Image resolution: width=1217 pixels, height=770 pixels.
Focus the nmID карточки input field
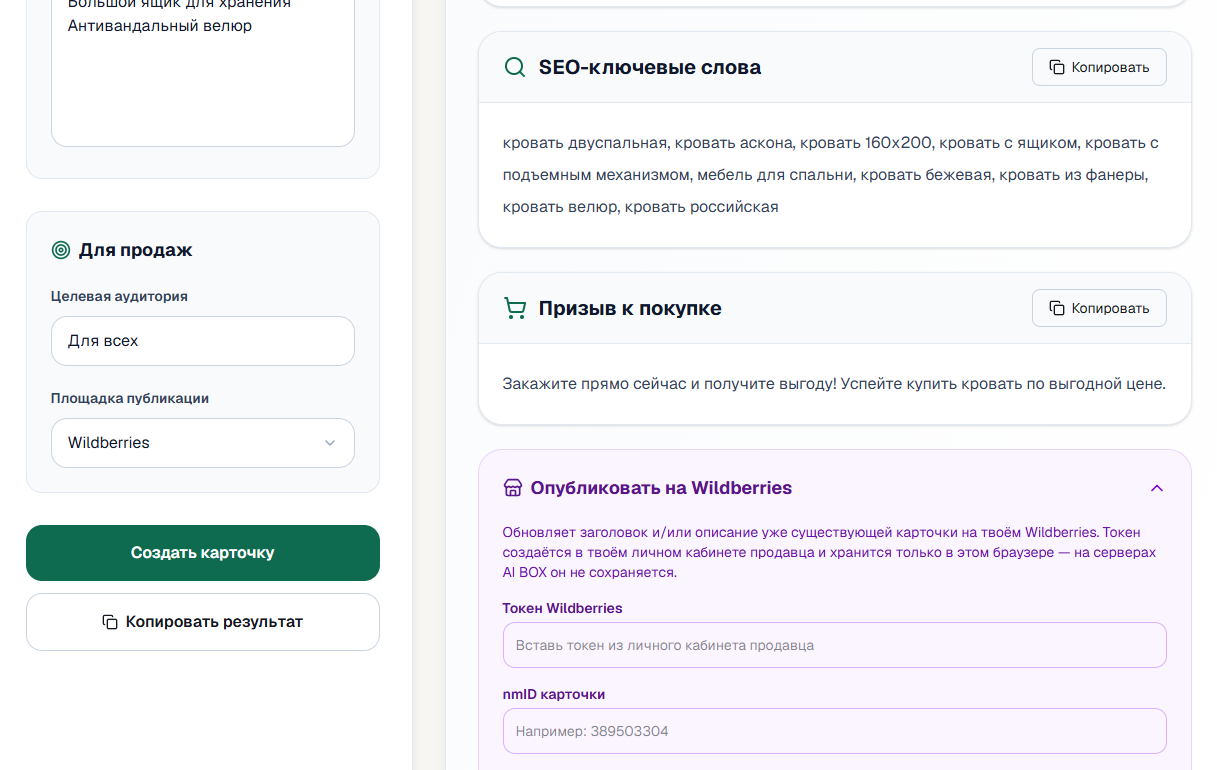(835, 731)
